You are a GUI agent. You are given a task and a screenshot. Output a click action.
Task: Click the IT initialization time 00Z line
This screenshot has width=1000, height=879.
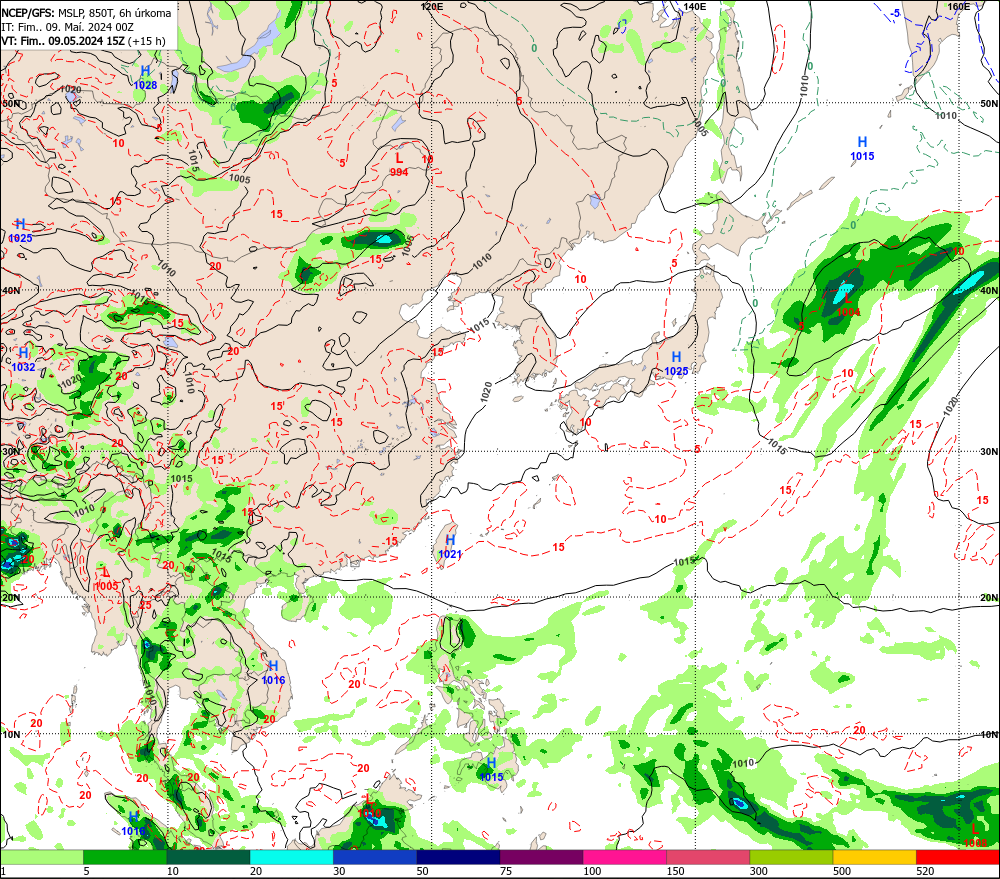click(x=68, y=27)
